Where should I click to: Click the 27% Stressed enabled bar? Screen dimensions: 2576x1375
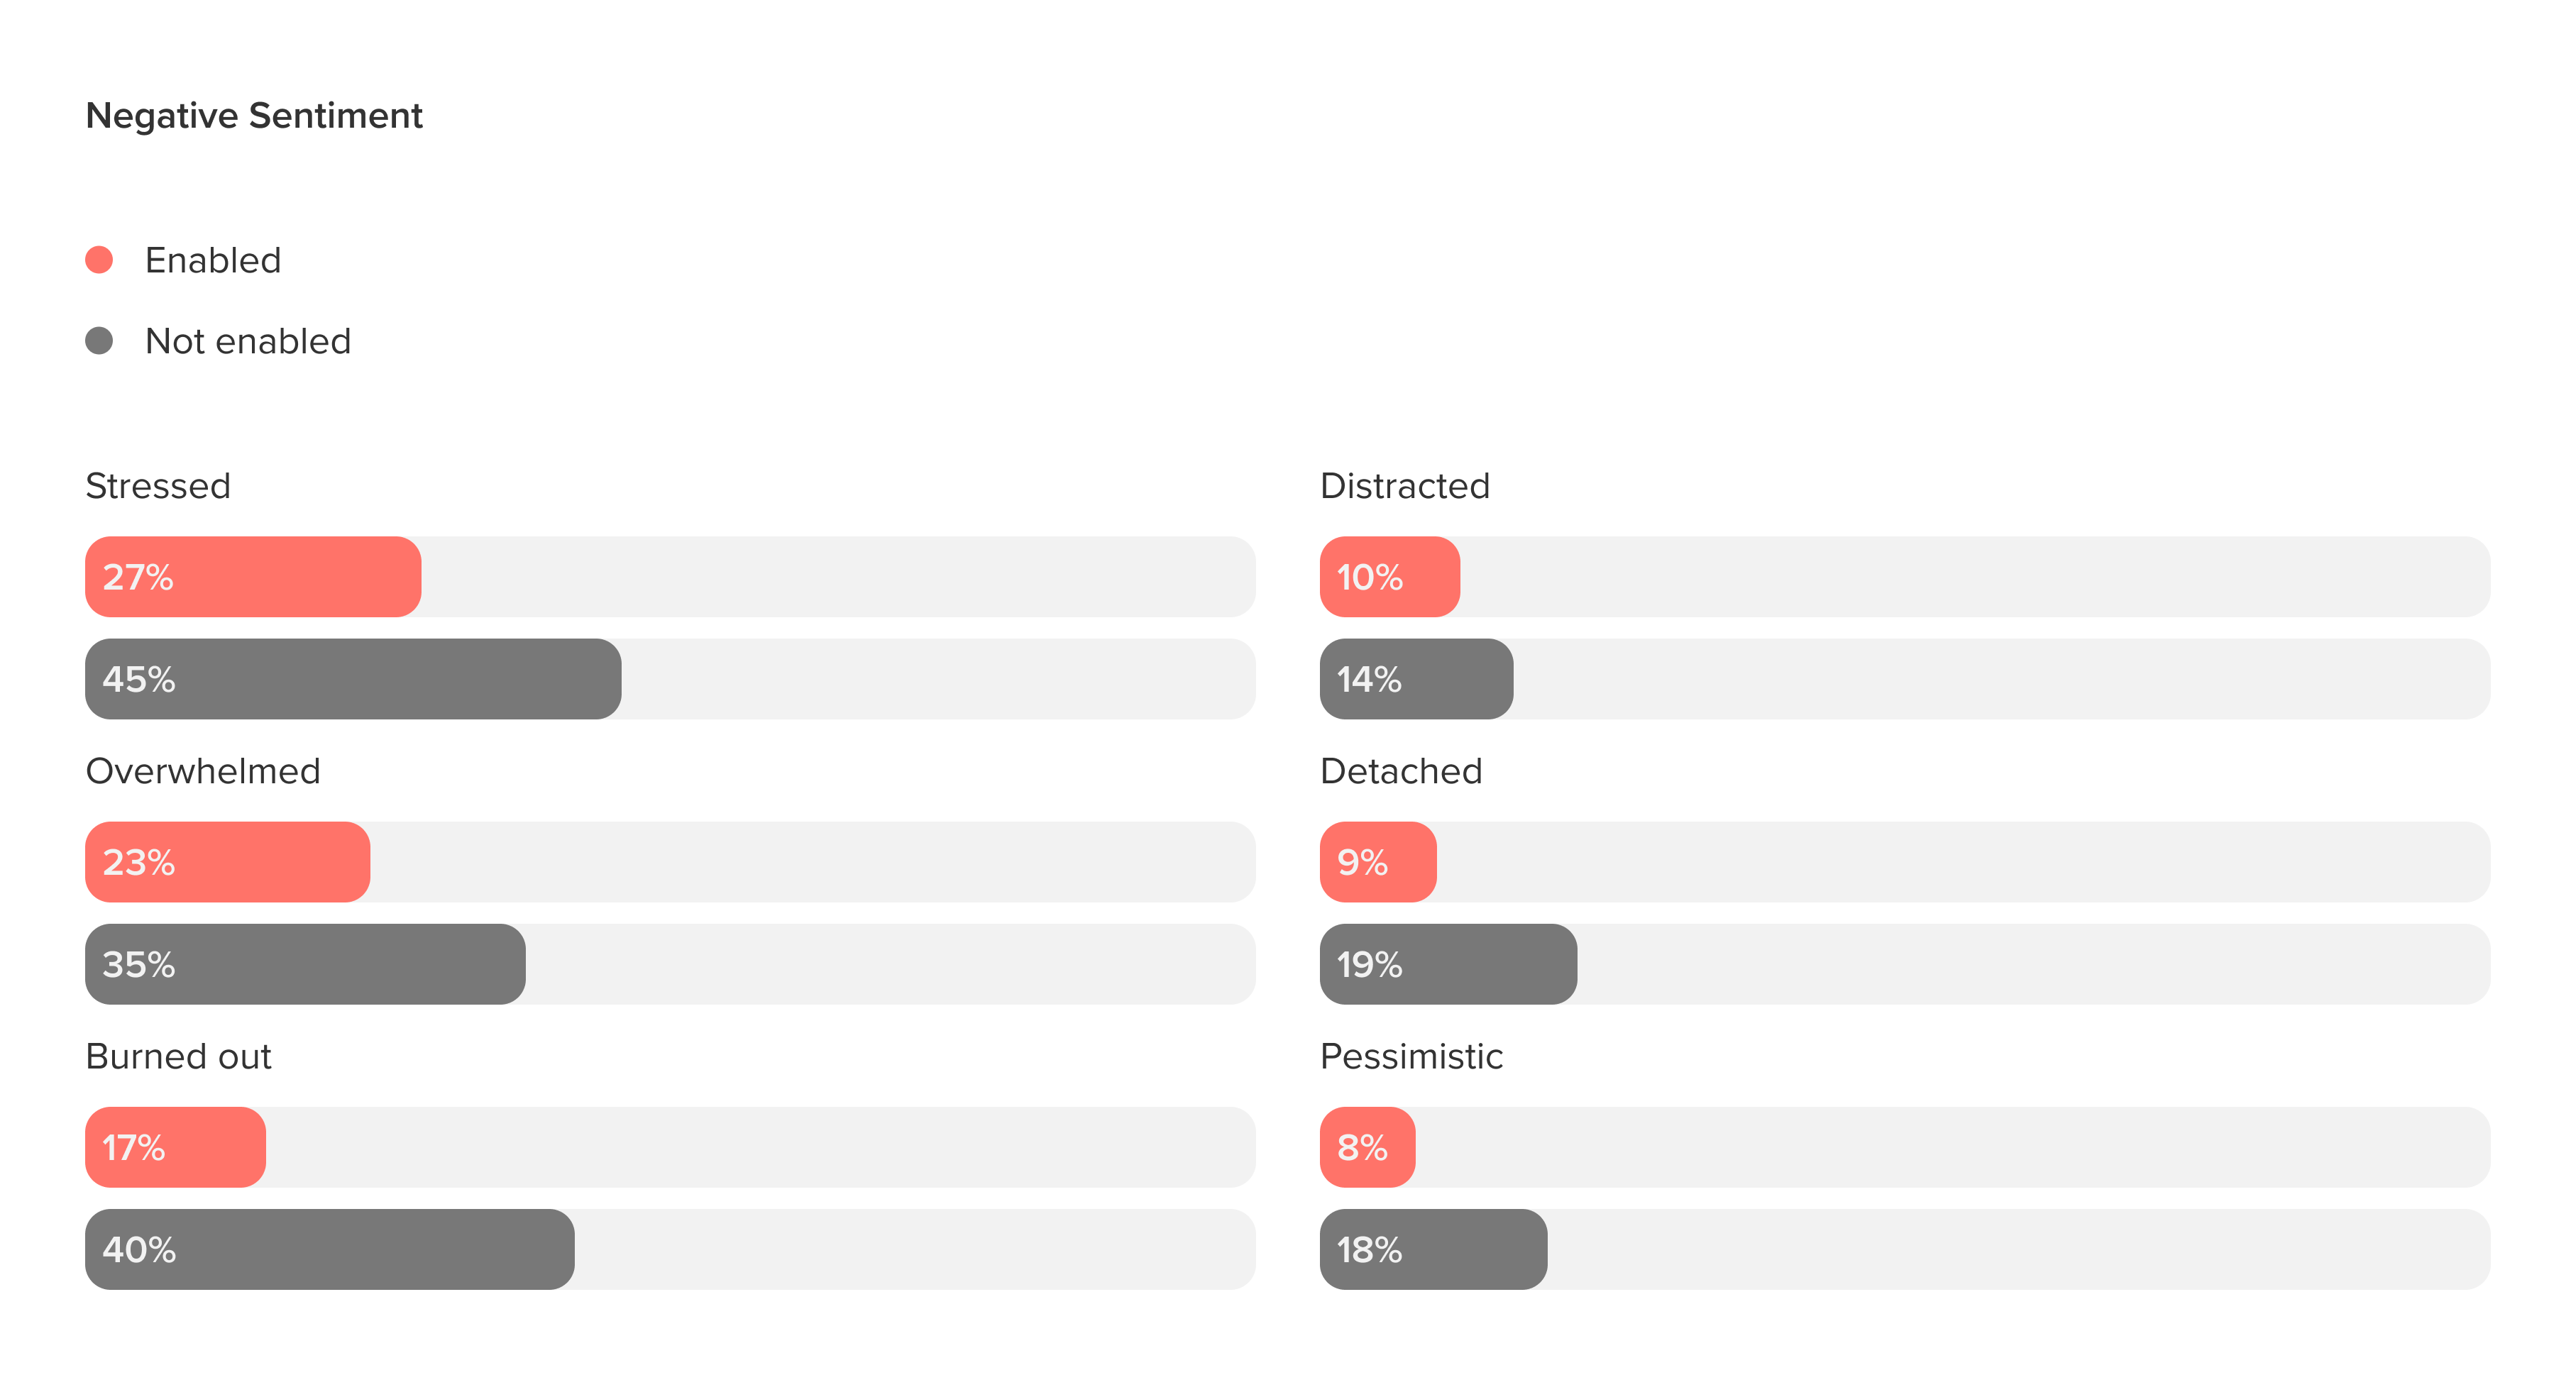pos(253,577)
